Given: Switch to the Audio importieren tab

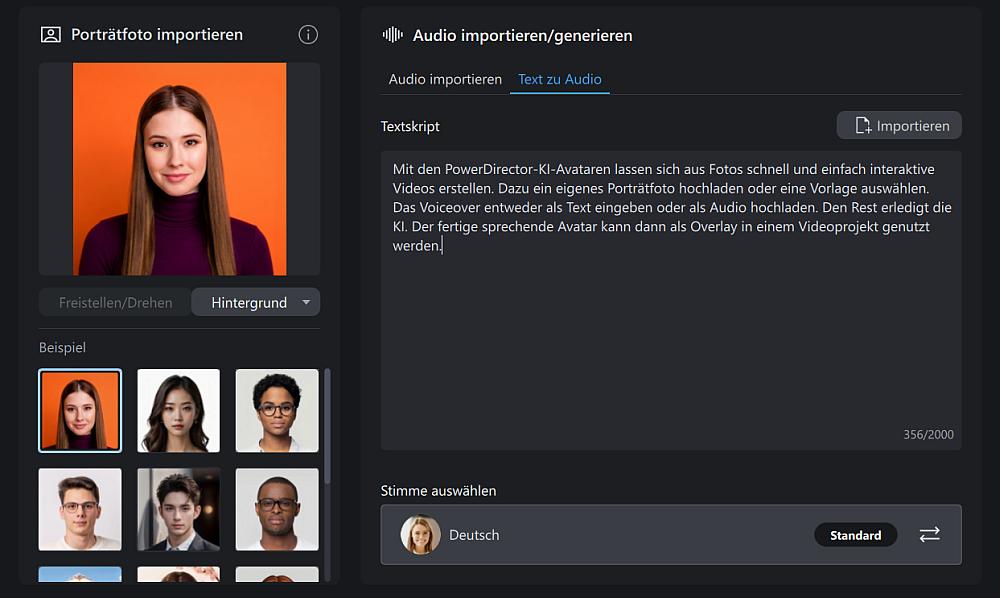Looking at the screenshot, I should [x=445, y=79].
